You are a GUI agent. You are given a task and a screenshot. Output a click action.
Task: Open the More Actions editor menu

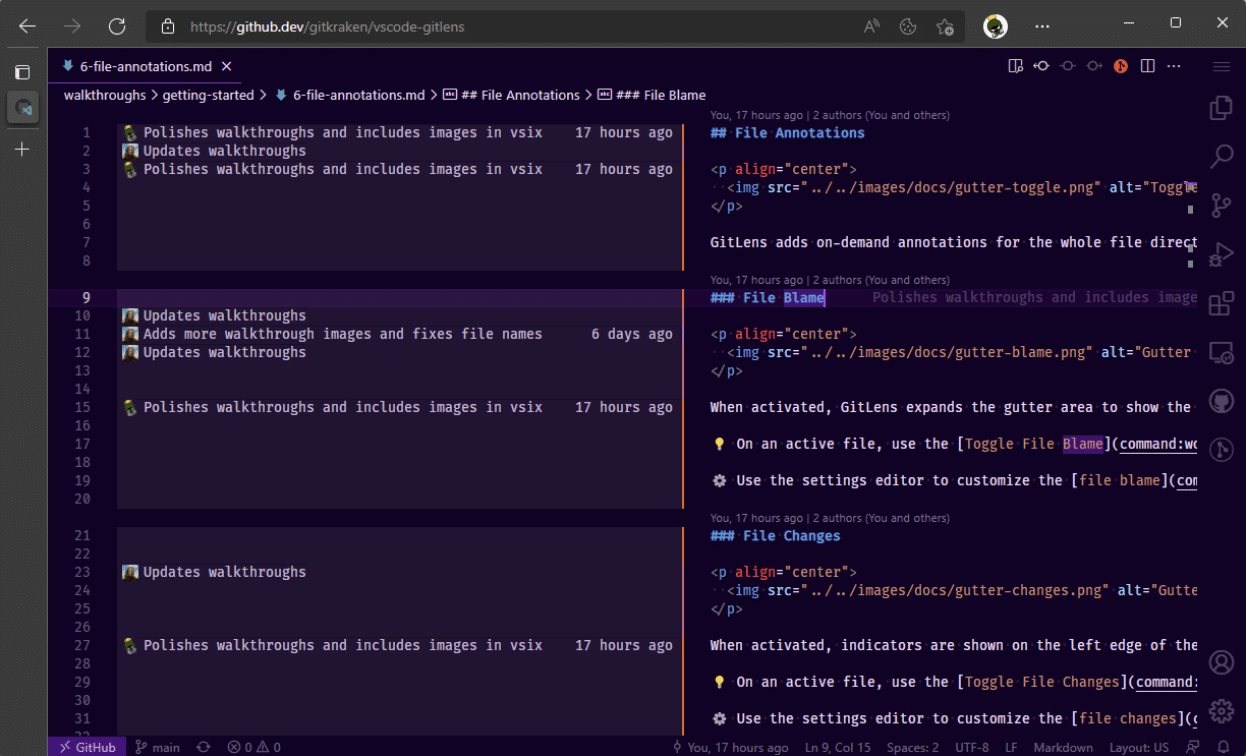(1173, 64)
